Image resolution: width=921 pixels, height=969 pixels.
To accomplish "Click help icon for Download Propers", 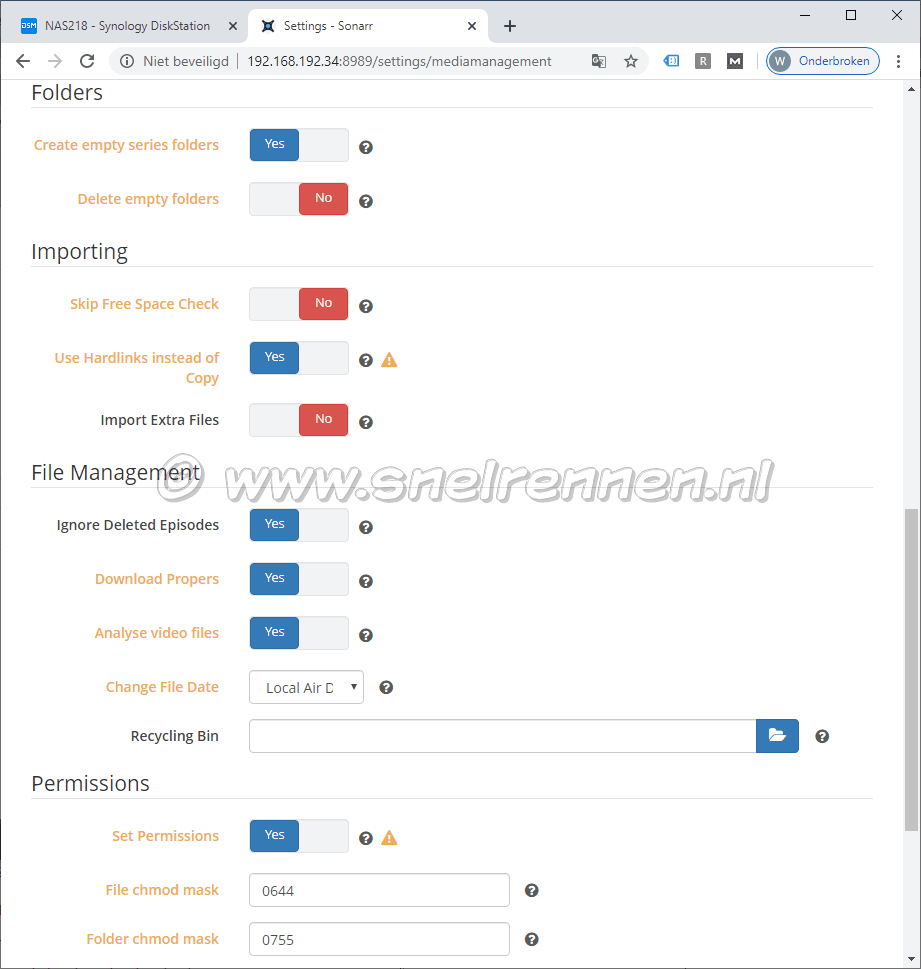I will click(x=366, y=582).
